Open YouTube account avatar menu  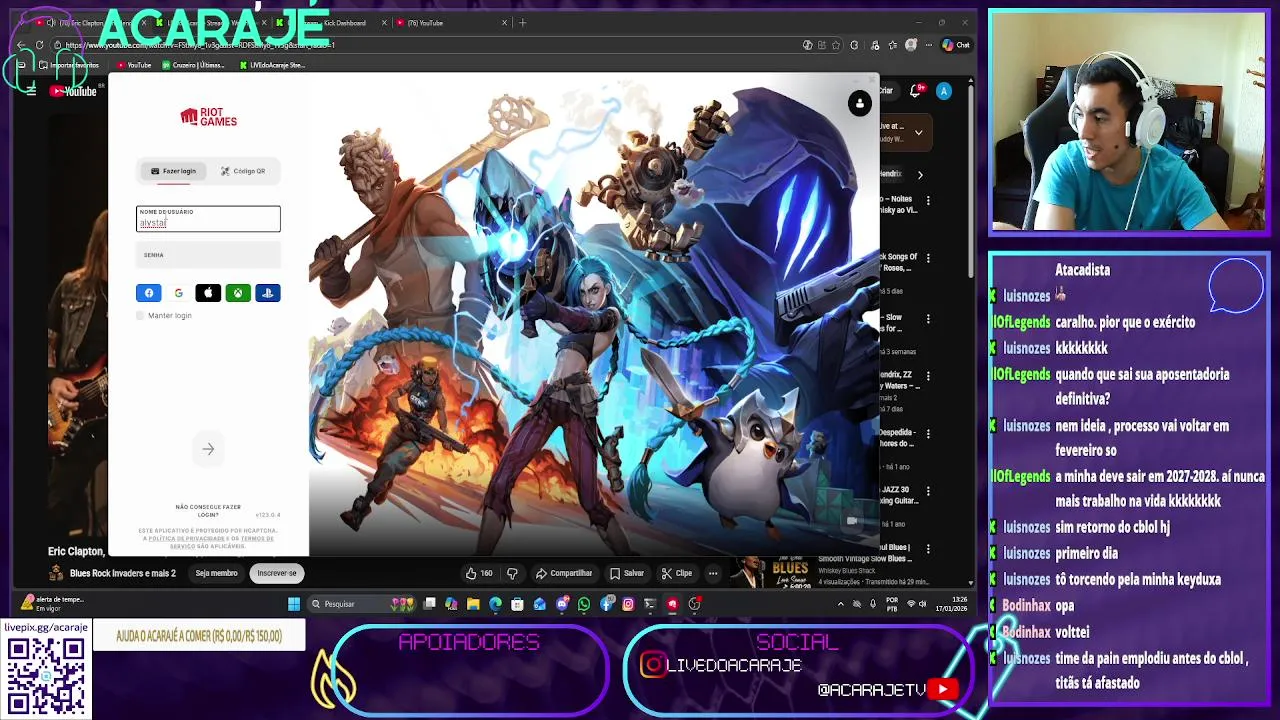coord(943,91)
